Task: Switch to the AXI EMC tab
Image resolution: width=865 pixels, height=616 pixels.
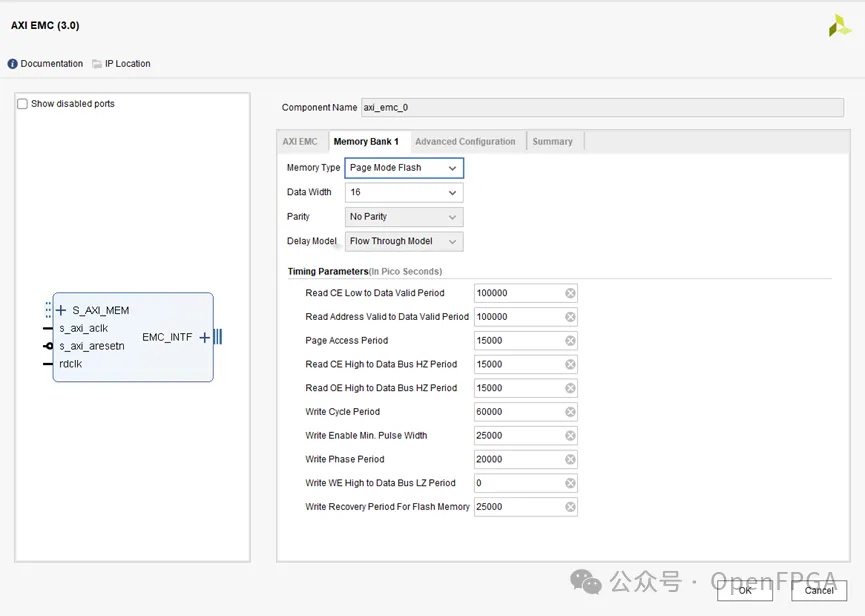Action: tap(300, 142)
